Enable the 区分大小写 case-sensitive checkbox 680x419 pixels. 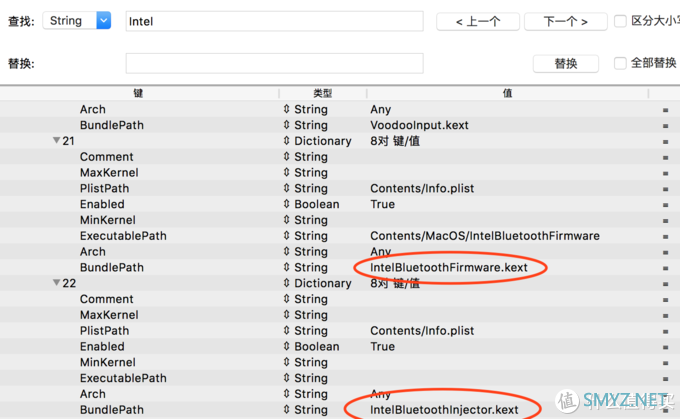coord(620,21)
